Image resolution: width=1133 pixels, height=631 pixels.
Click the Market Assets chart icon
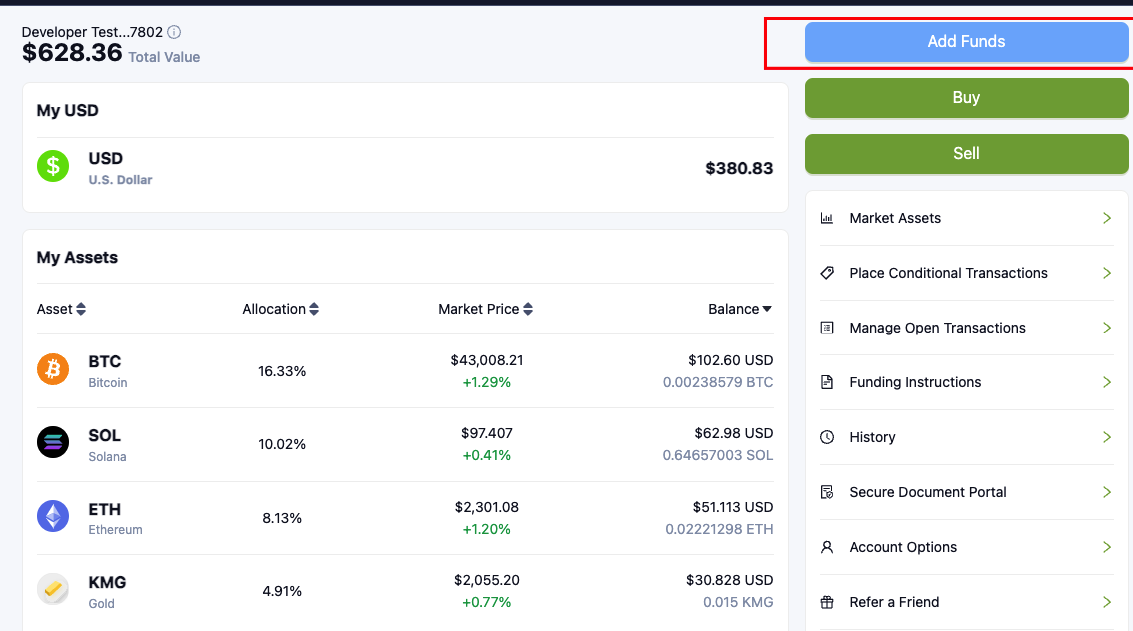coord(826,218)
